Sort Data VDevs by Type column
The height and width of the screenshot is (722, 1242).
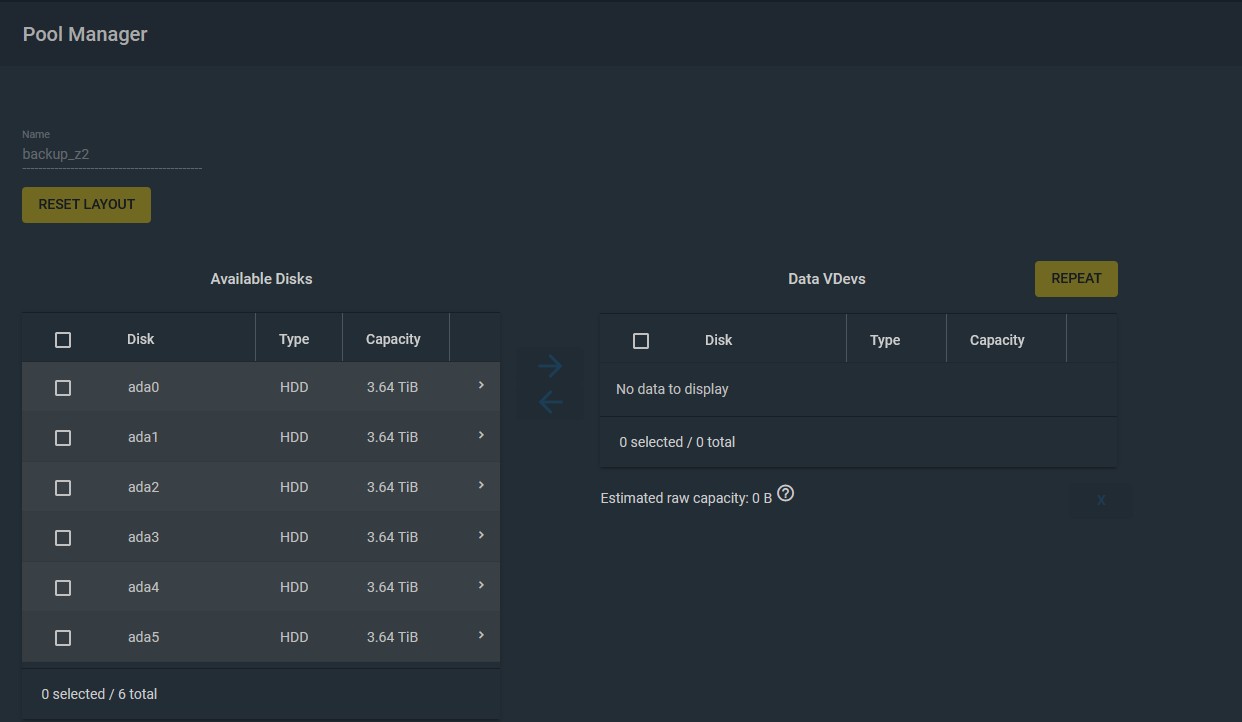[x=885, y=340]
